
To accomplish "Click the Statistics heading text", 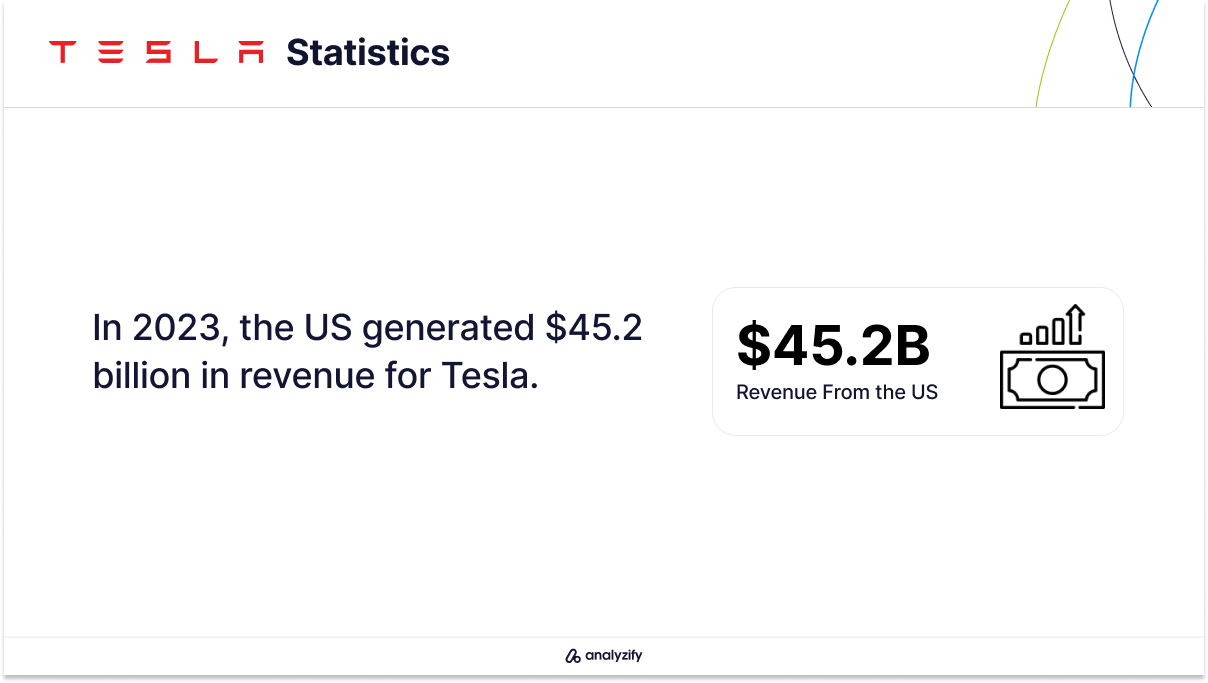I will point(368,52).
